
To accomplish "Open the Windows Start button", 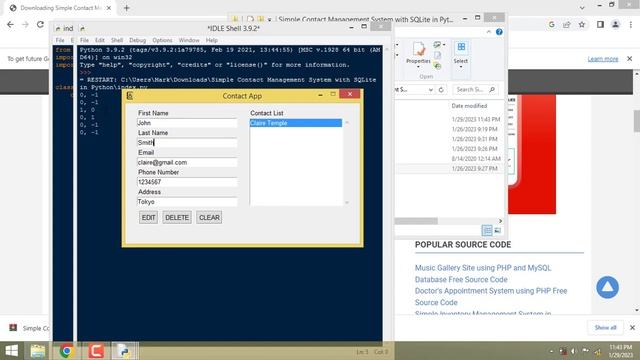I will [x=11, y=351].
